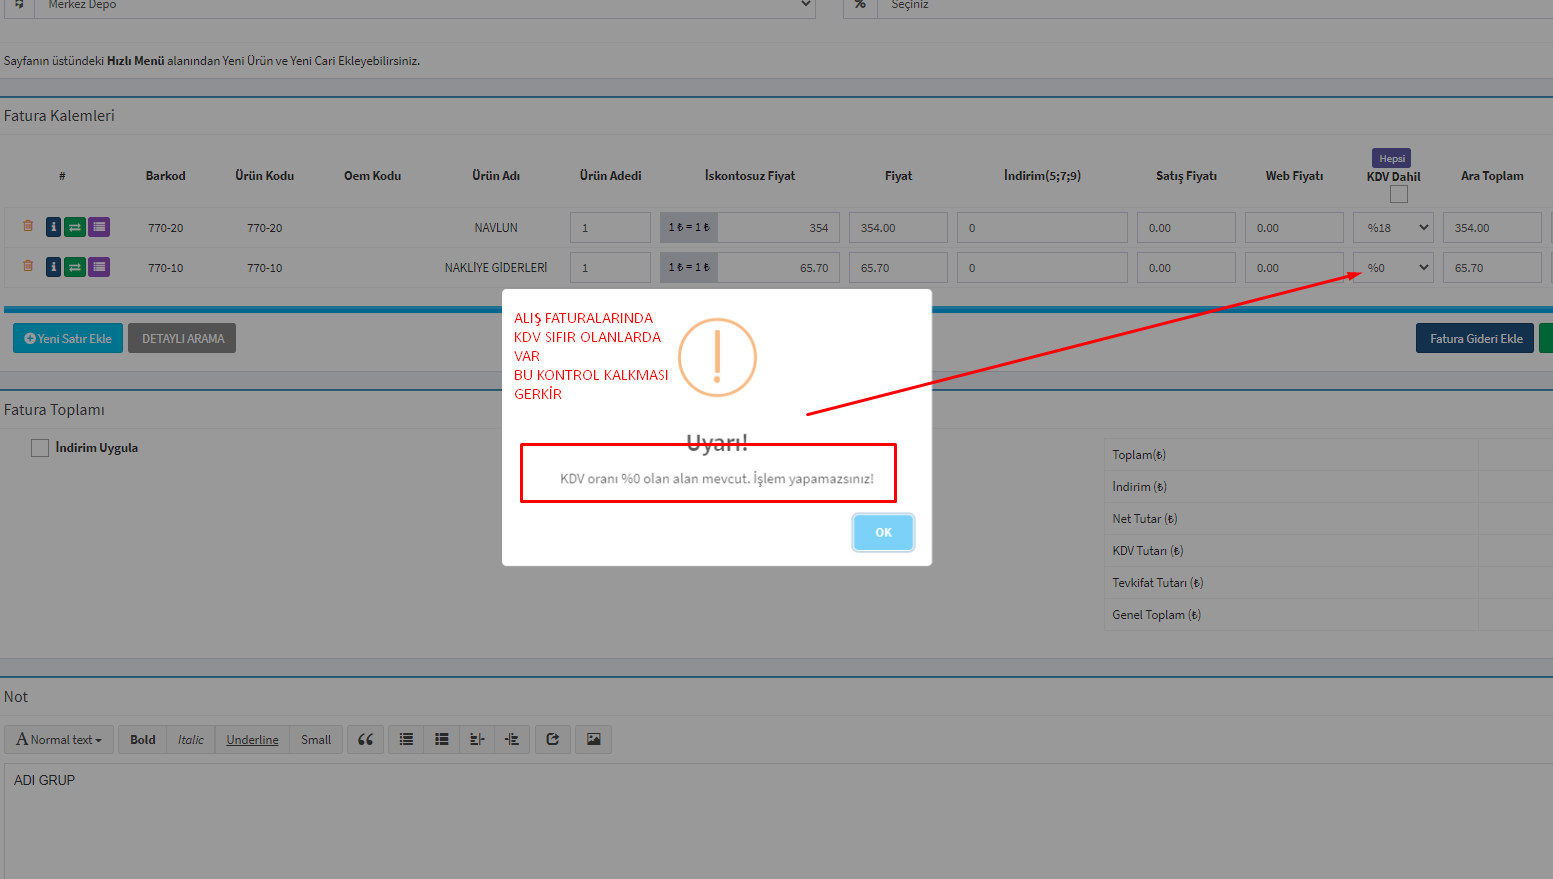This screenshot has width=1553, height=879.
Task: Insert blockquote in the note editor
Action: 365,740
